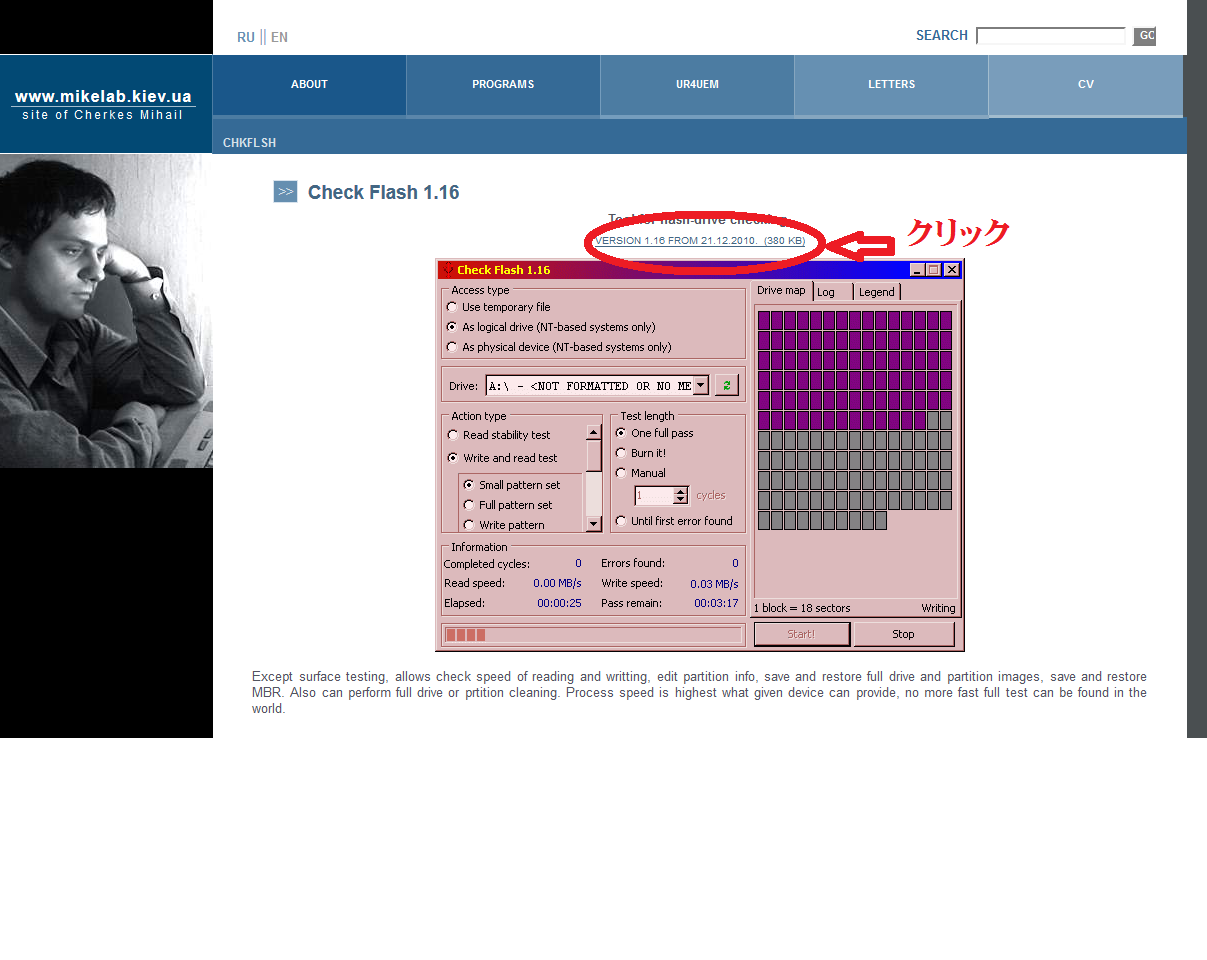This screenshot has width=1207, height=960.
Task: Select Until first error found option
Action: coord(620,521)
